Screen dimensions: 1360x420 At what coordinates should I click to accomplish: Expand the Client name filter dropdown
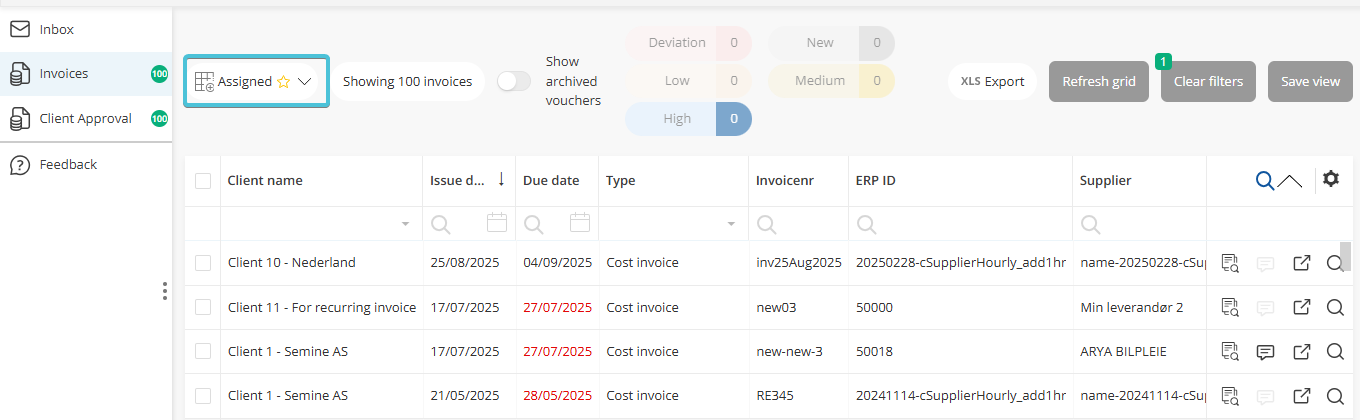405,224
